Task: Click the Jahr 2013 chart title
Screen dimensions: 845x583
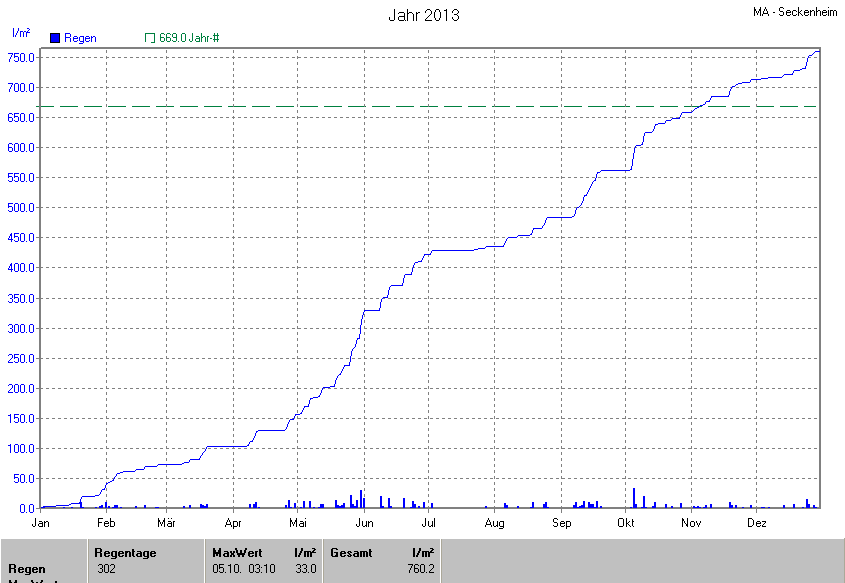Action: click(x=423, y=16)
